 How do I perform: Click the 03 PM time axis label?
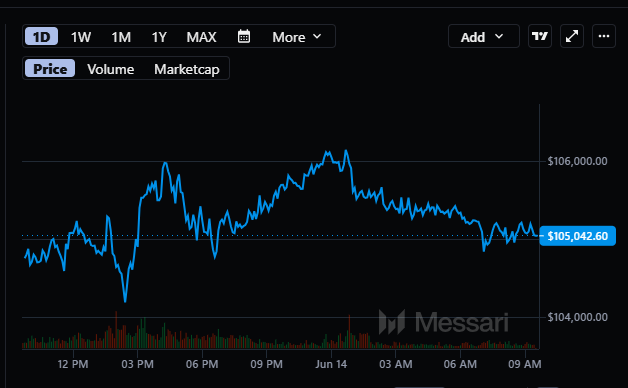137,364
